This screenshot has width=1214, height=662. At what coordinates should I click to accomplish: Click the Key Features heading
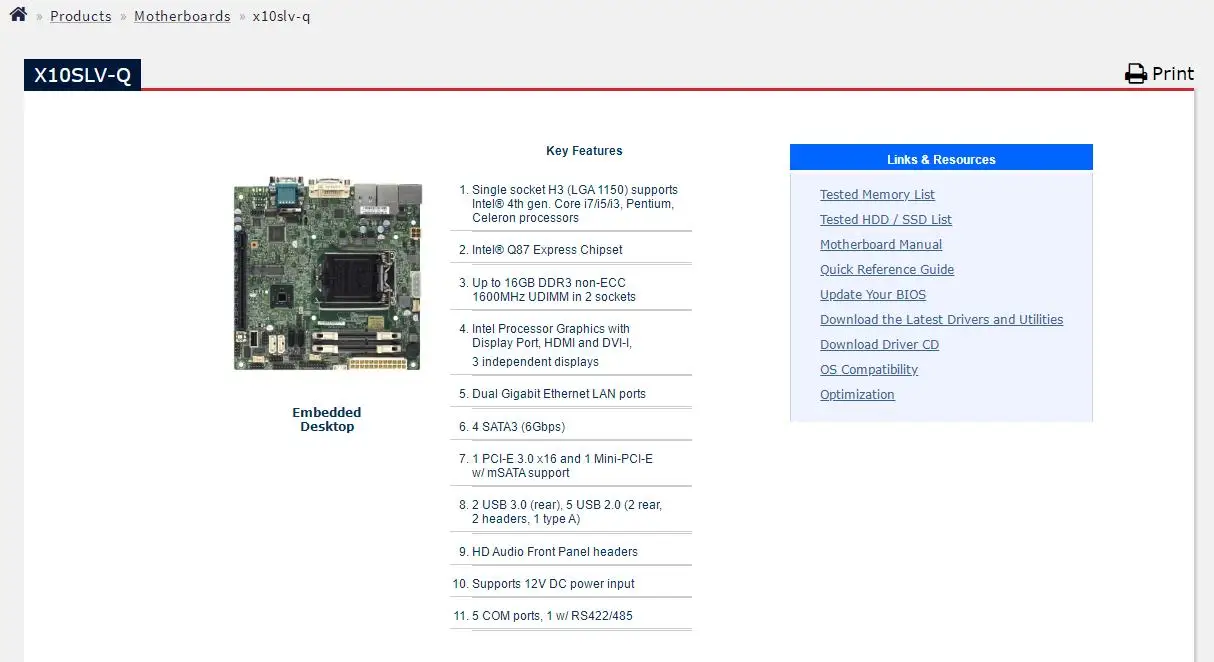click(584, 151)
